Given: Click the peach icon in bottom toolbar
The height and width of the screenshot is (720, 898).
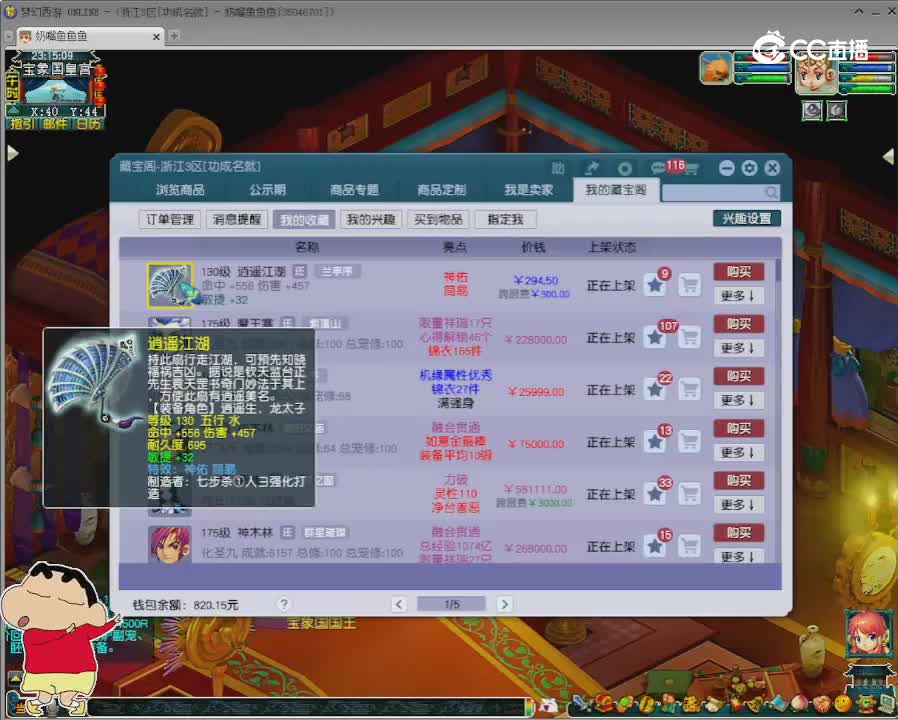Looking at the screenshot, I should point(799,703).
